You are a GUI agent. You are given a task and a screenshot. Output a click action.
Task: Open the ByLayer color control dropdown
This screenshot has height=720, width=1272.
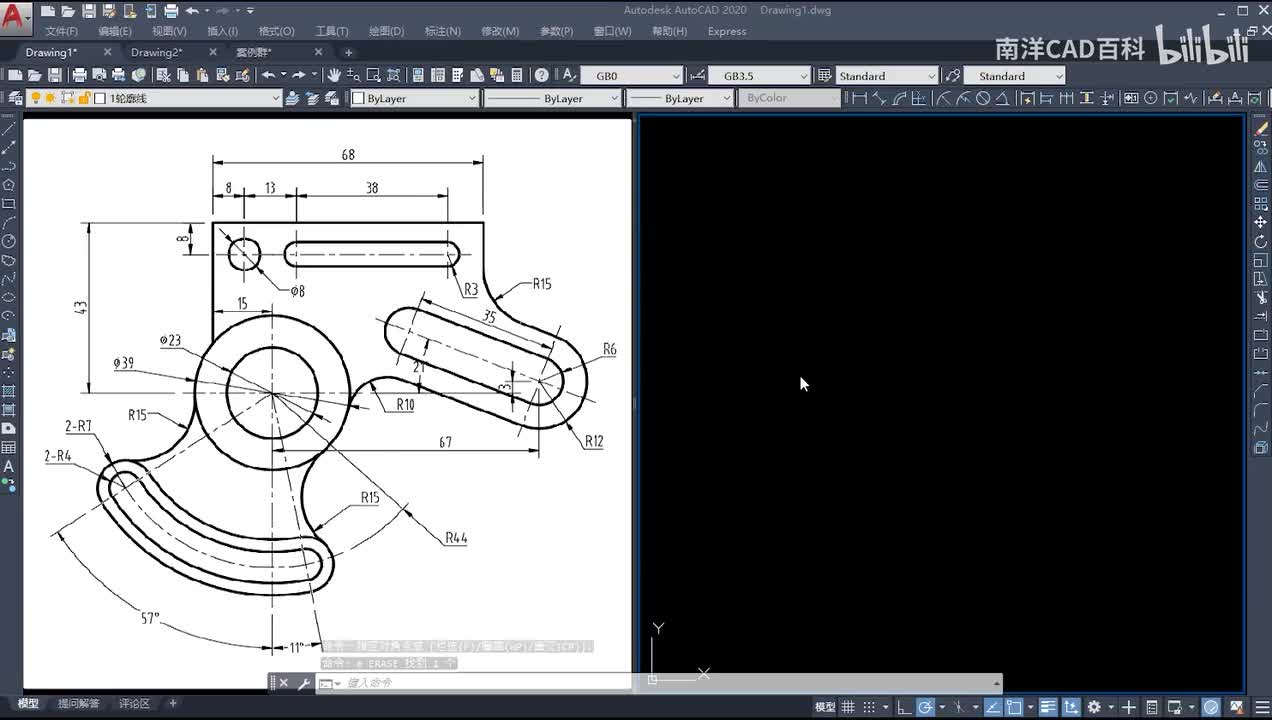point(415,98)
